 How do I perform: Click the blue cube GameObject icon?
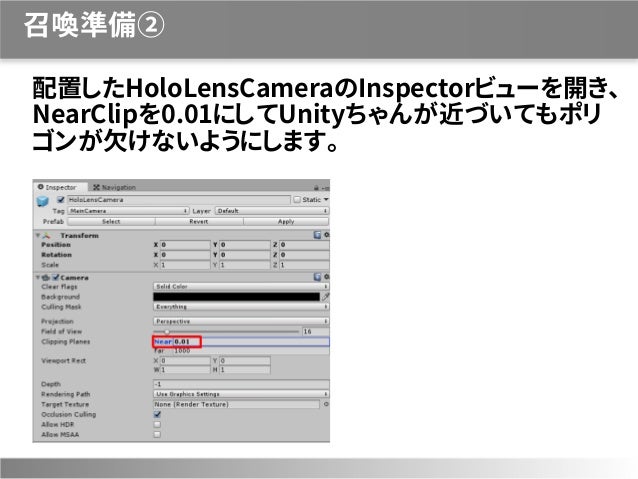pos(42,201)
